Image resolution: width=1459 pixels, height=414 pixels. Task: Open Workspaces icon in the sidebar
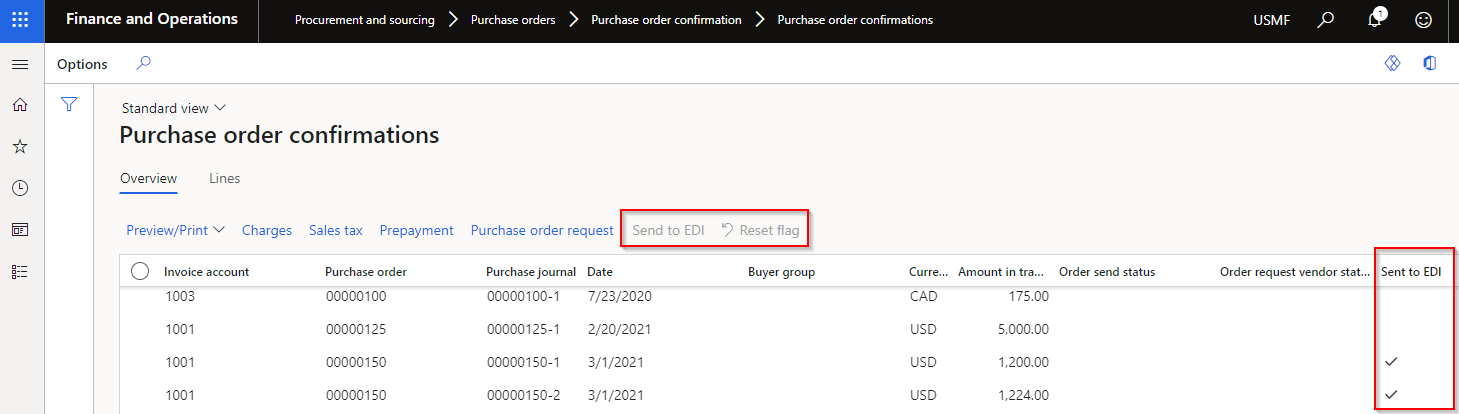[20, 230]
